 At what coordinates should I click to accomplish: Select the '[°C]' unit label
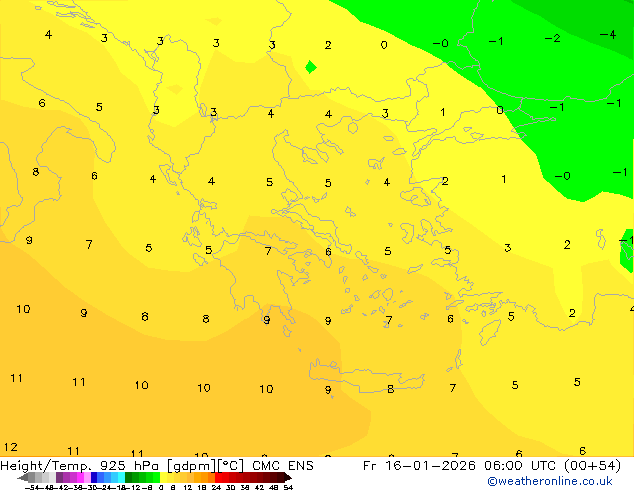(x=231, y=466)
